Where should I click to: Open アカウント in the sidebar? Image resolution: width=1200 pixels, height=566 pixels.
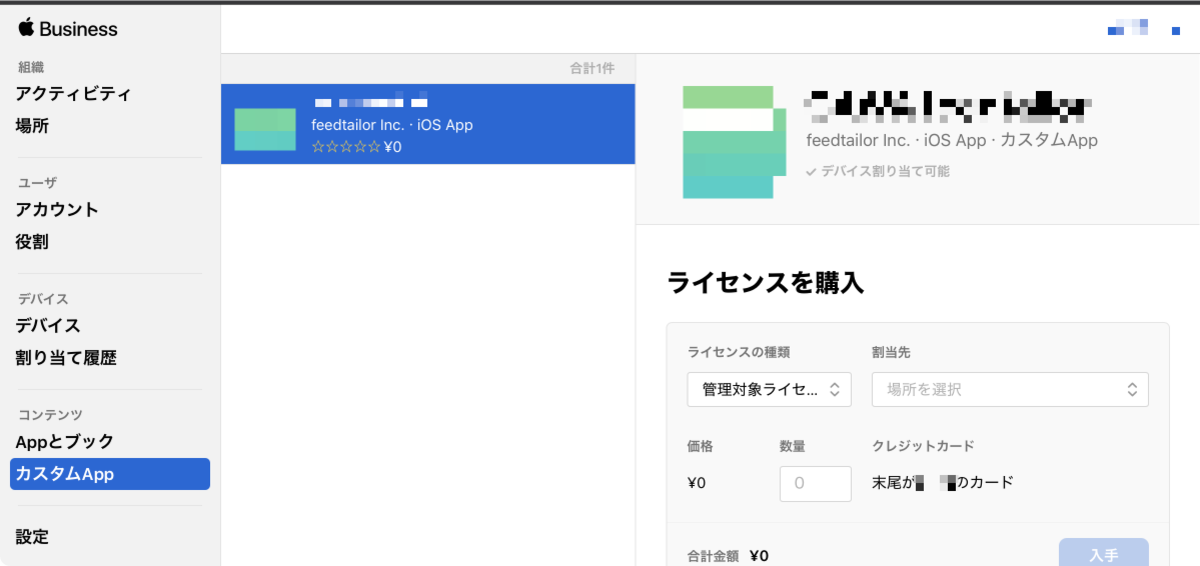point(57,210)
